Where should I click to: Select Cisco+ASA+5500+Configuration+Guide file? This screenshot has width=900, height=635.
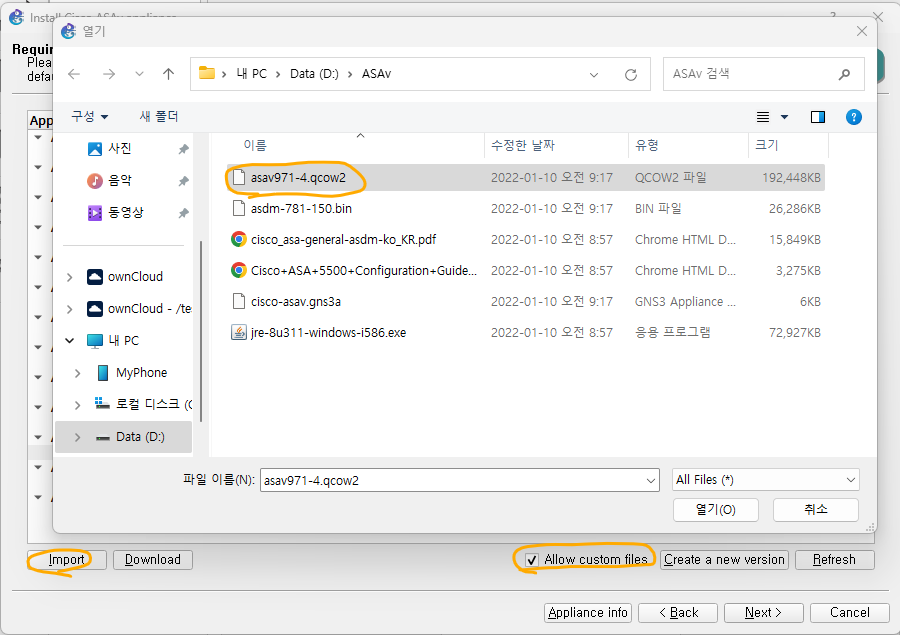coord(526,270)
